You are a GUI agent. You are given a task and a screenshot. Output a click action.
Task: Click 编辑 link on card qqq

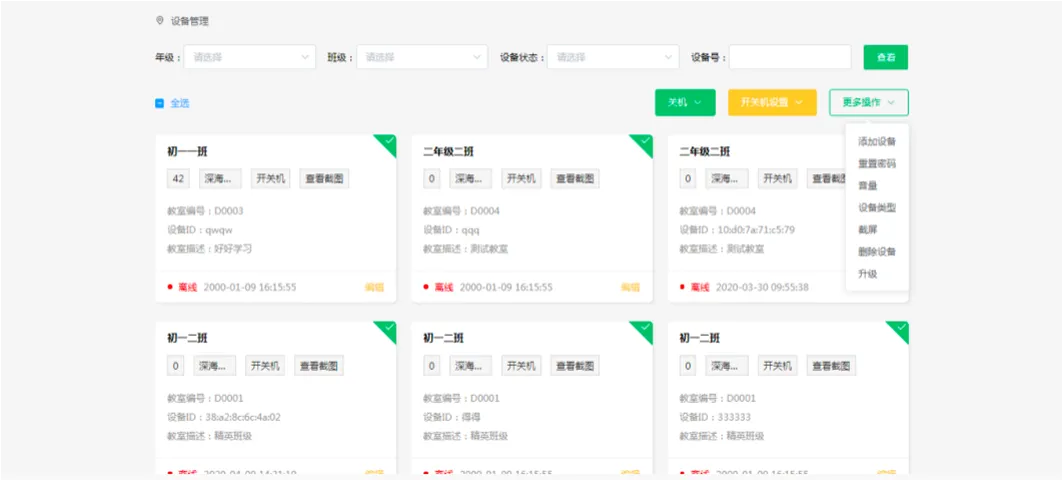(x=630, y=287)
